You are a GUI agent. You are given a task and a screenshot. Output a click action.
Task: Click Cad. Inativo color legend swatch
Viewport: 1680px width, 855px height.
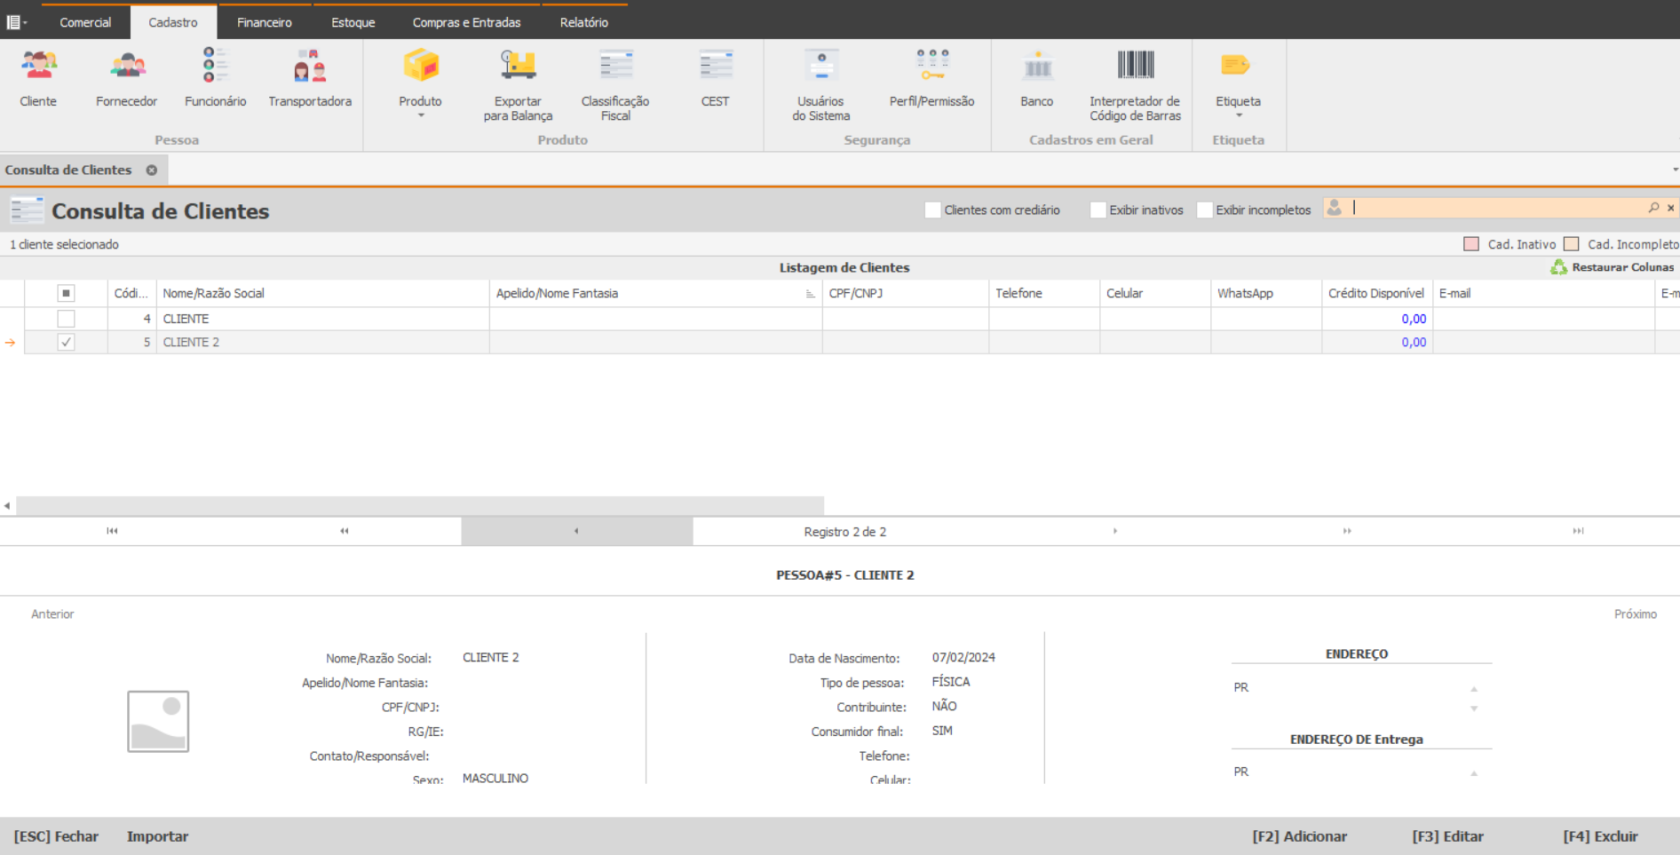1471,244
